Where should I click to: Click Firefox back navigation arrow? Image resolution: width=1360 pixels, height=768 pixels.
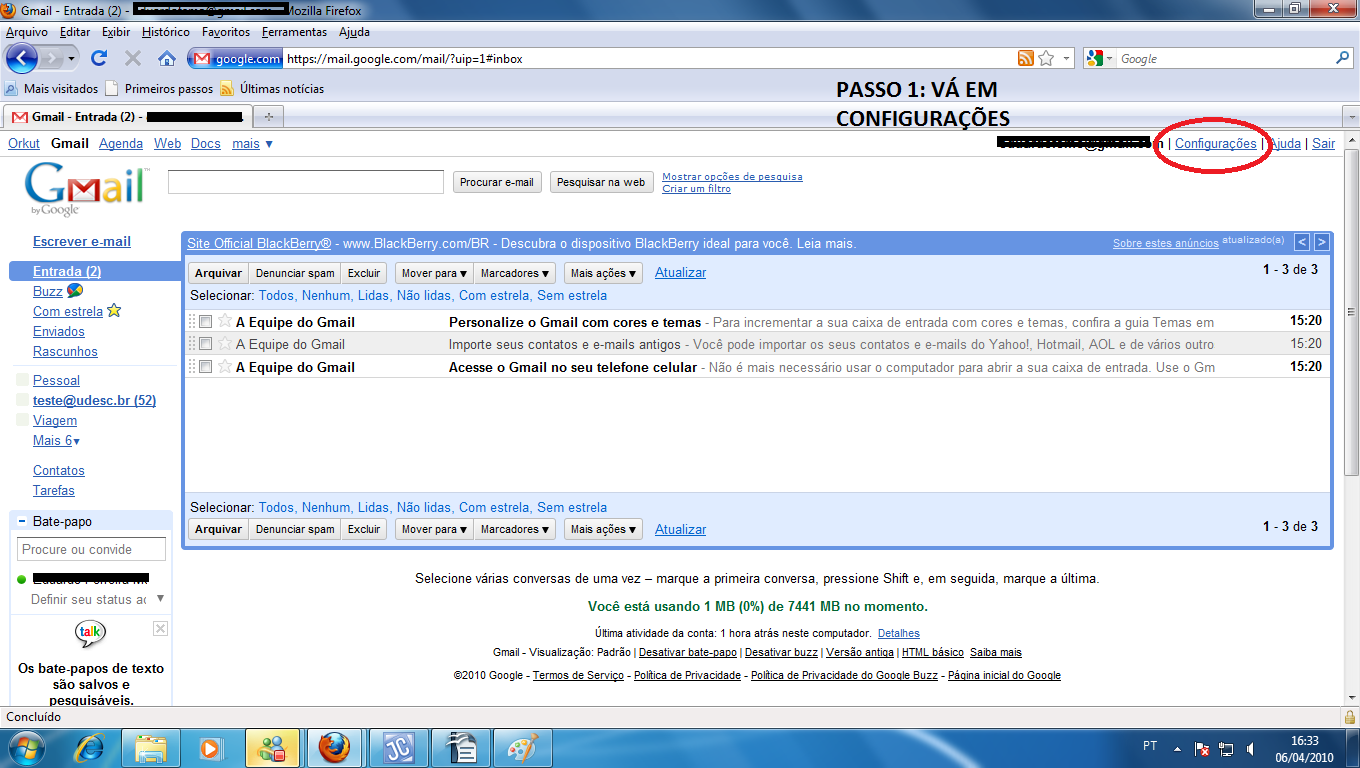coord(22,58)
